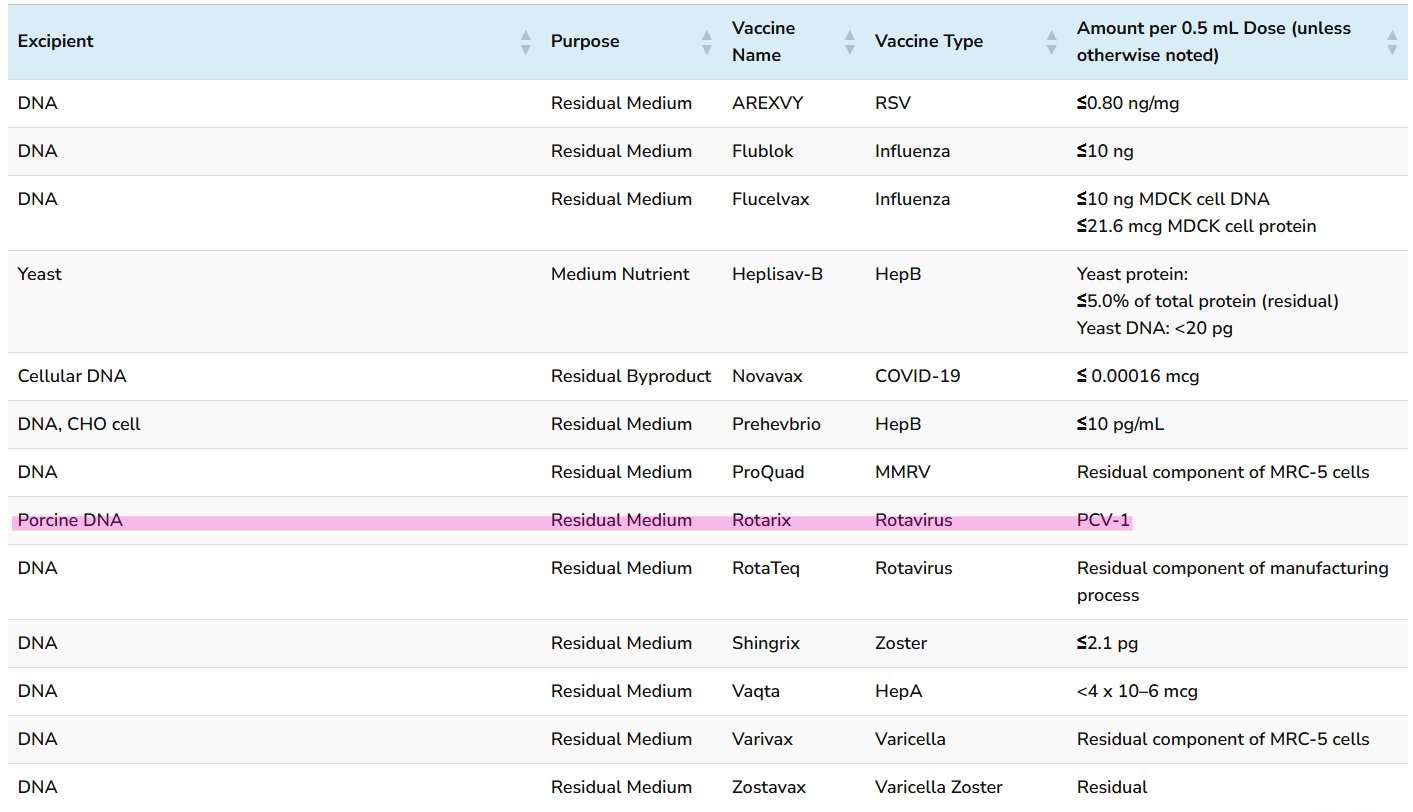
Task: Click the Porcine DNA excipient cell
Action: (70, 520)
